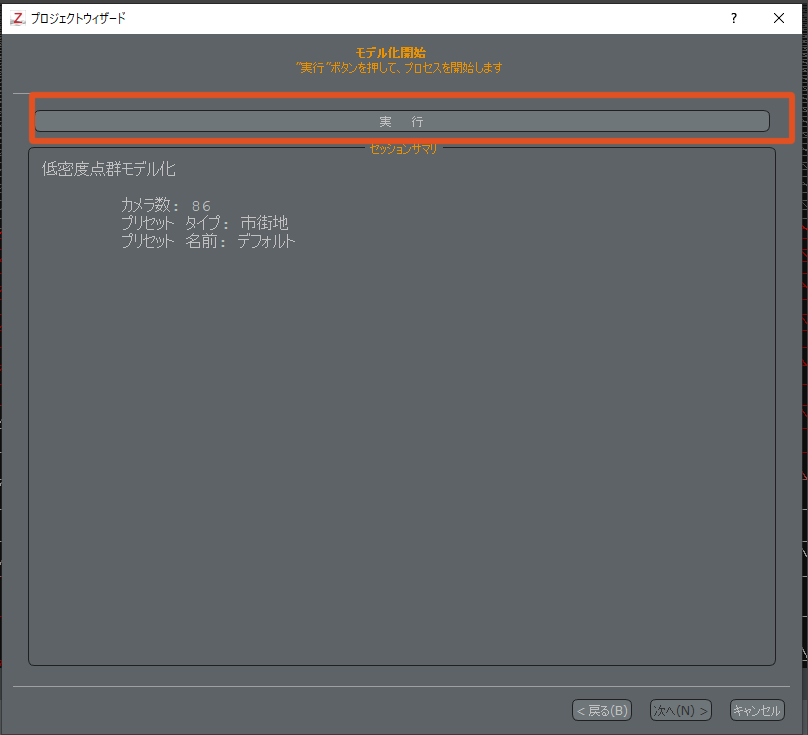Click the モデル化開始 heading text
The image size is (808, 735).
[x=391, y=53]
